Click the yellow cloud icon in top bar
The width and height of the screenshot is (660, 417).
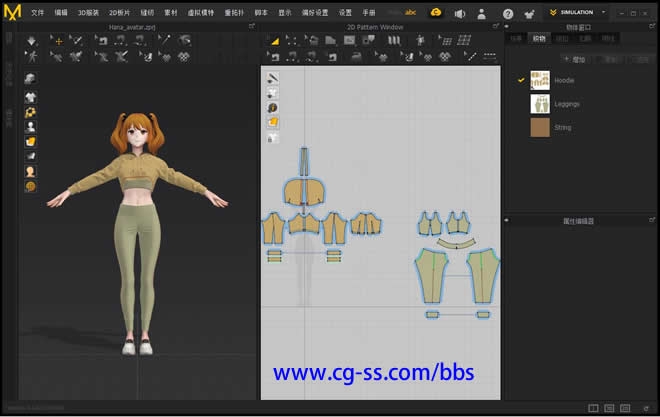coord(436,12)
